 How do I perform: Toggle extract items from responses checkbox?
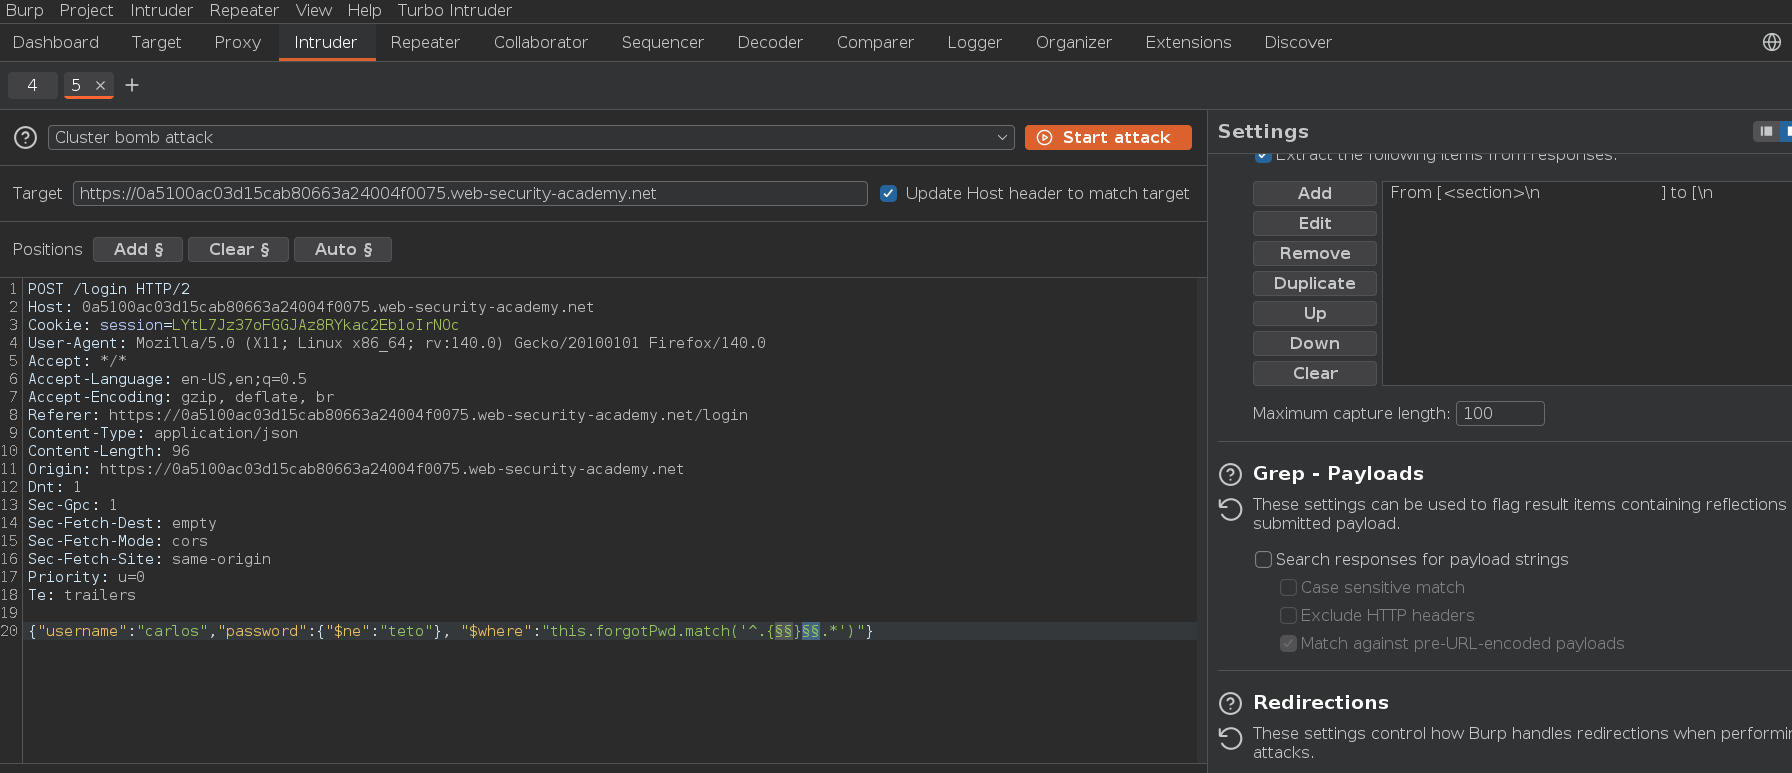[1263, 156]
